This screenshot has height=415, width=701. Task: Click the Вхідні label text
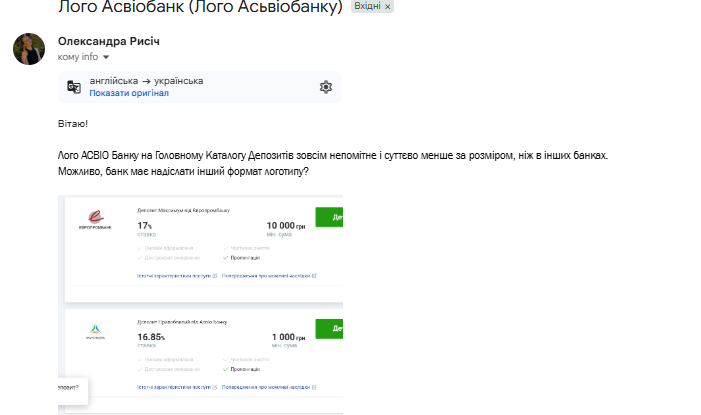point(367,6)
